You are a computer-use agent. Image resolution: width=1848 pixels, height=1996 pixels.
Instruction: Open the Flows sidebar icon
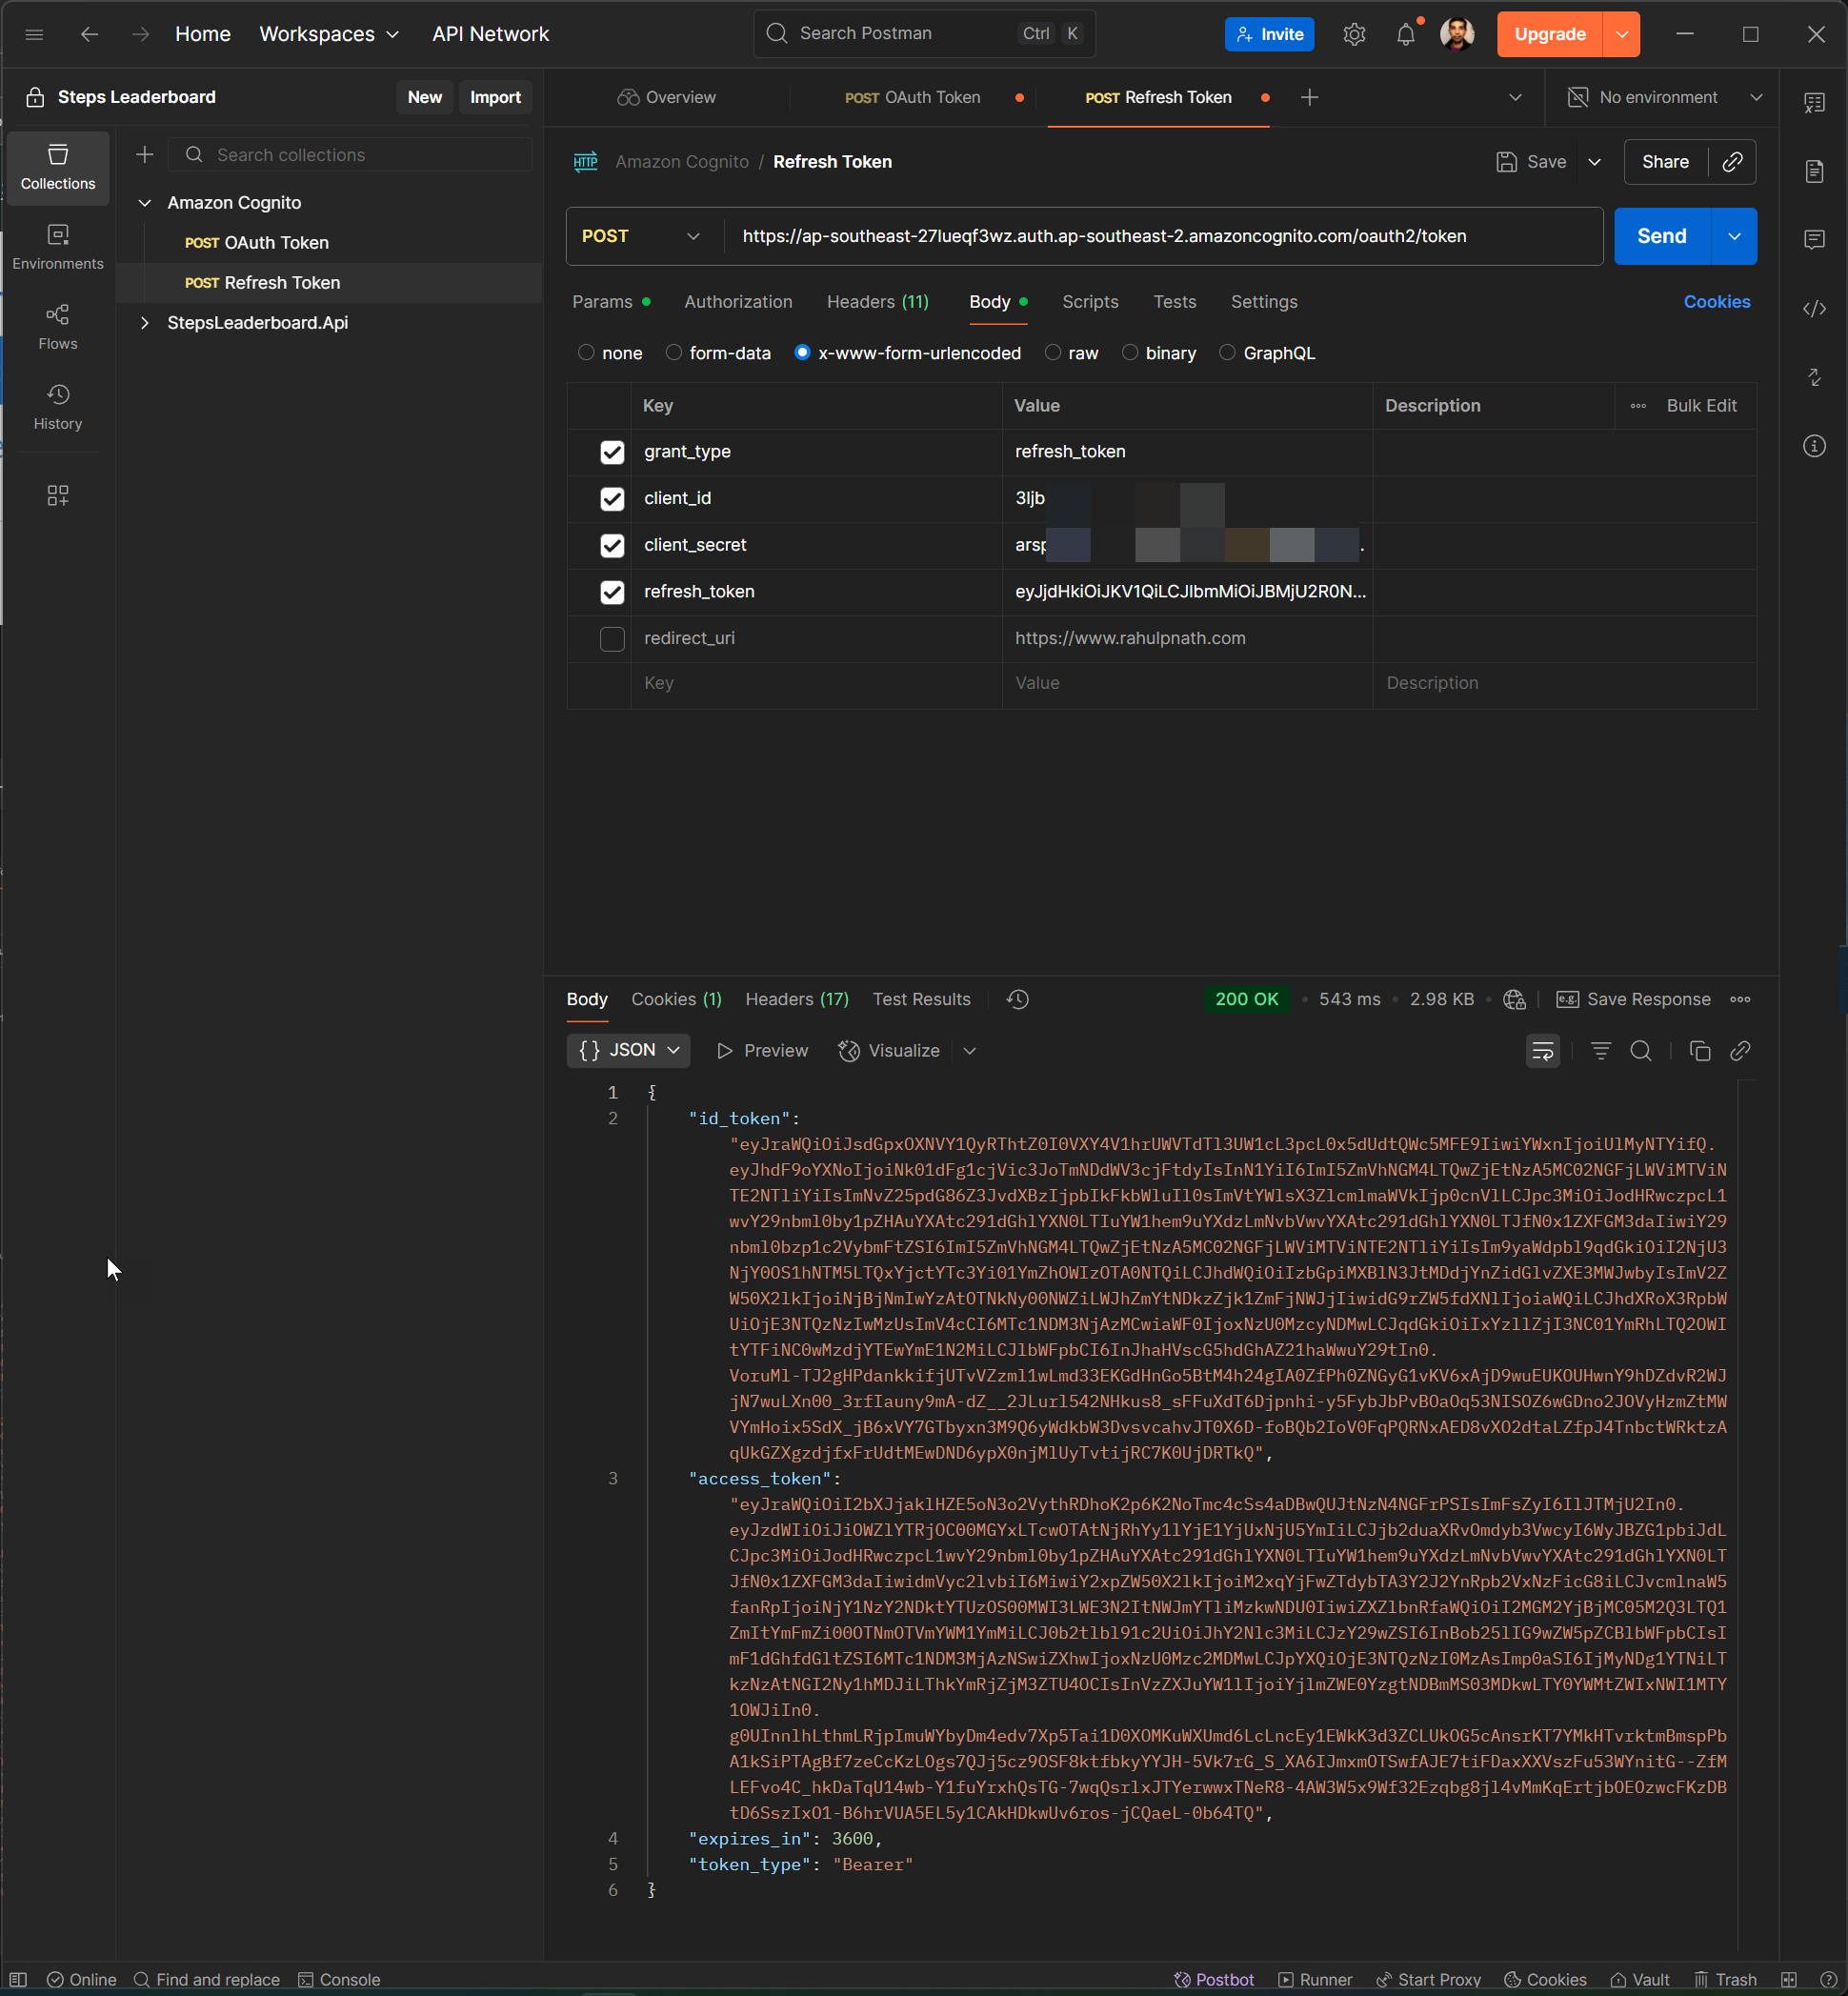[58, 326]
